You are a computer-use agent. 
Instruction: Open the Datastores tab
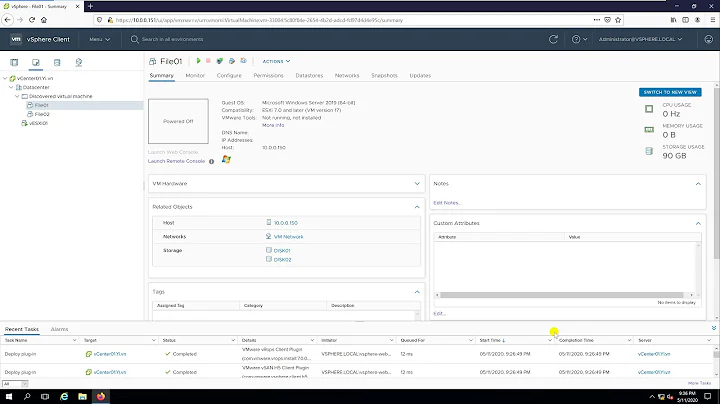point(309,75)
